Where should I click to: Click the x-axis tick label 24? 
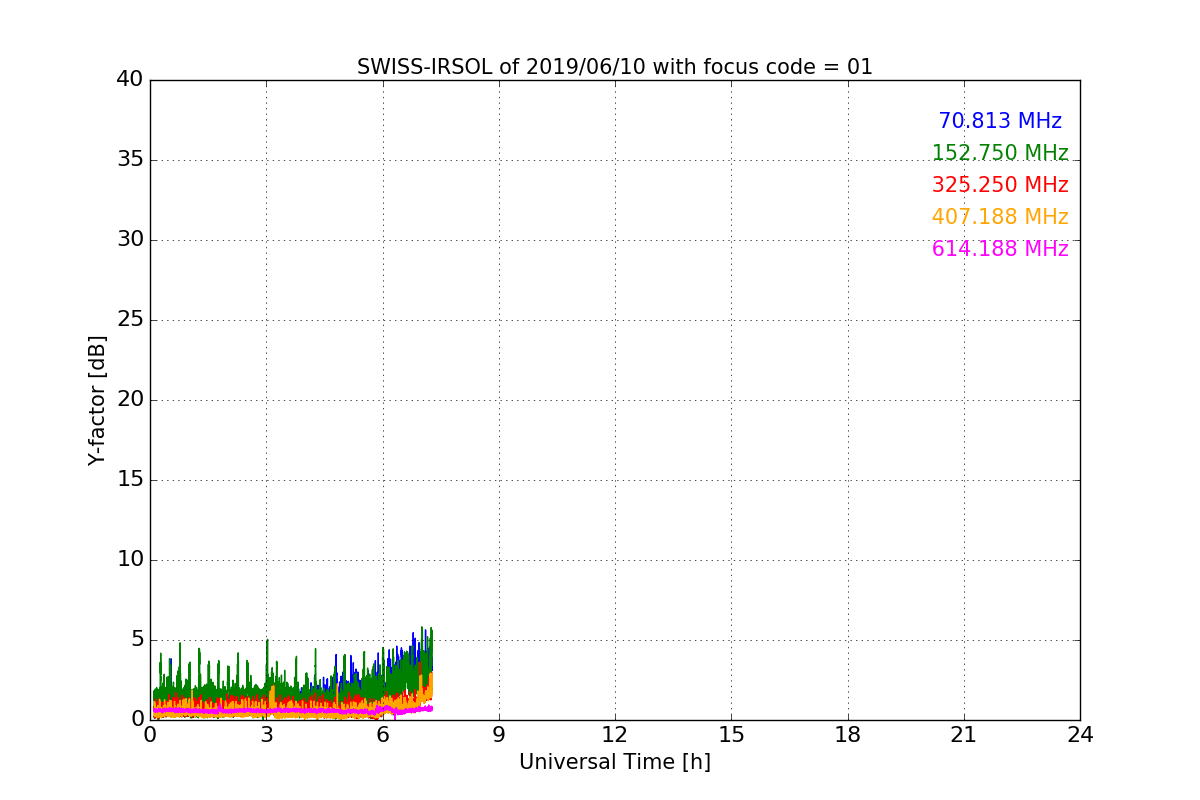pos(1080,735)
